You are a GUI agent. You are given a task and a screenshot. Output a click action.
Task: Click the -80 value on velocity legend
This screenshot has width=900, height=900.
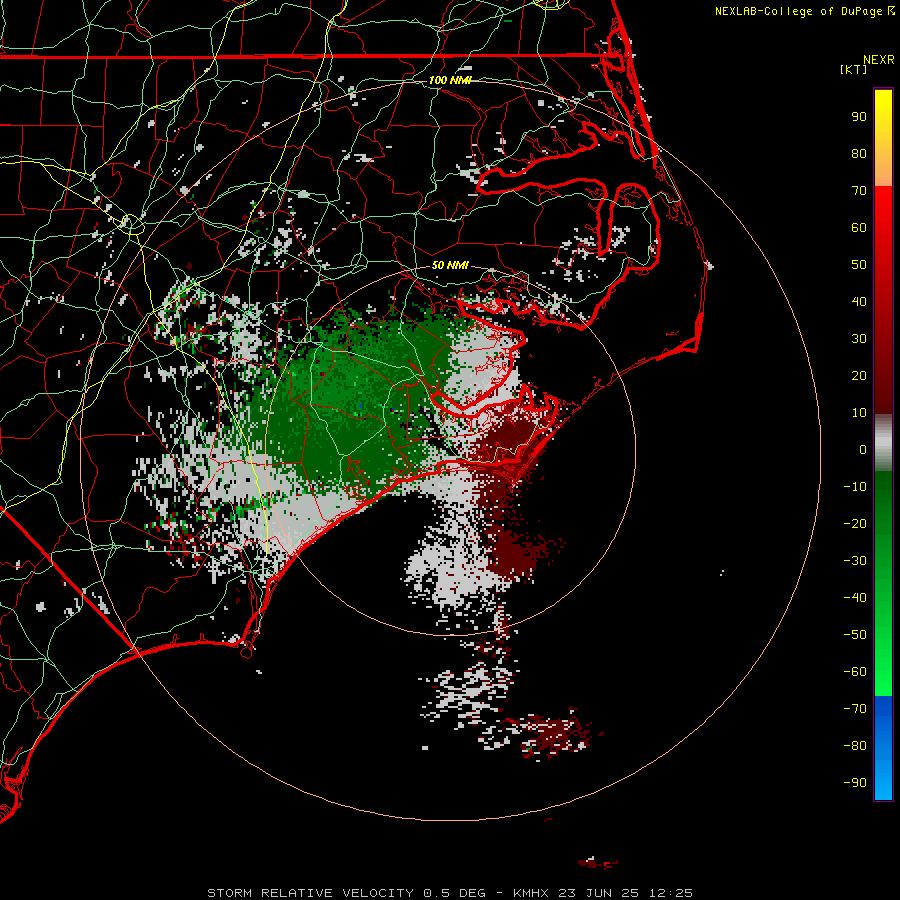855,746
